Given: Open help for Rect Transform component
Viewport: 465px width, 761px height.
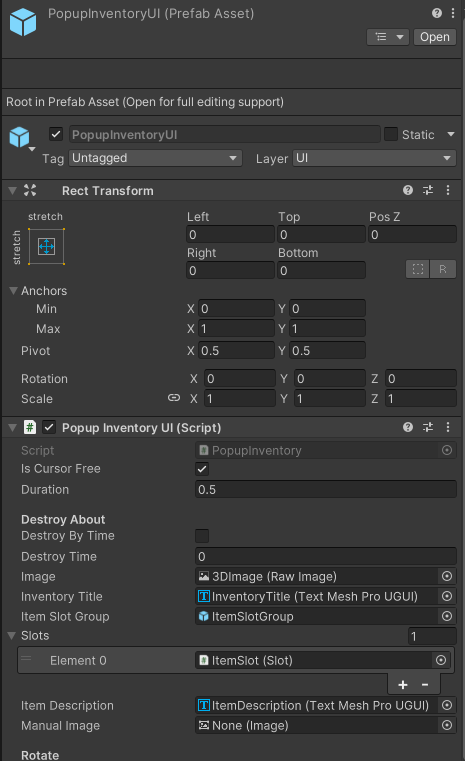Looking at the screenshot, I should point(408,190).
